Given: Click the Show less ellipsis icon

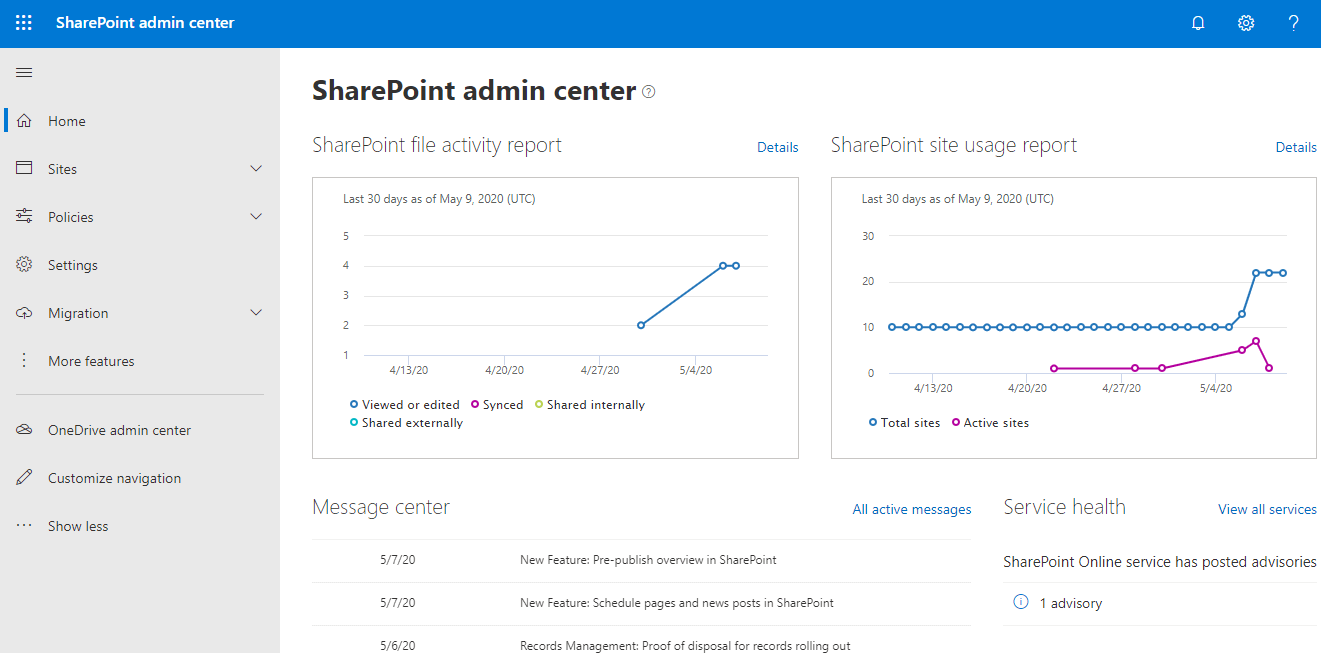Looking at the screenshot, I should 25,526.
